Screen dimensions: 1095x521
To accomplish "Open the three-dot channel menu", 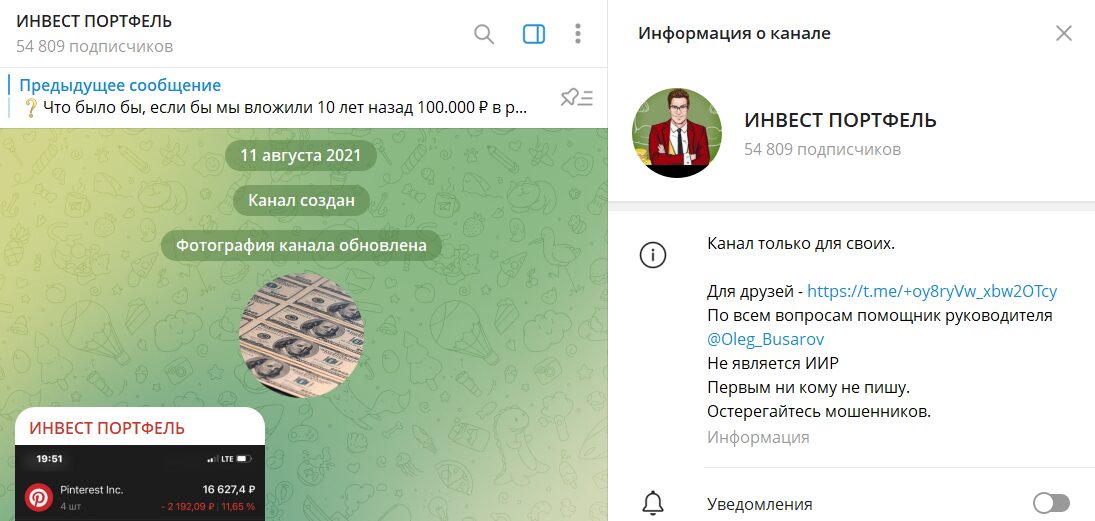I will (578, 34).
